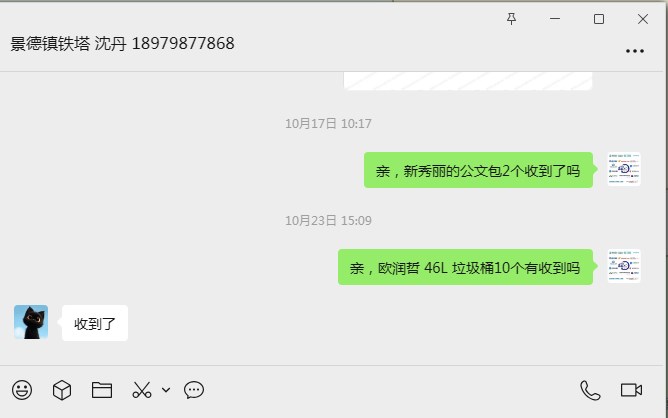Start a video call
The height and width of the screenshot is (418, 668).
click(631, 390)
